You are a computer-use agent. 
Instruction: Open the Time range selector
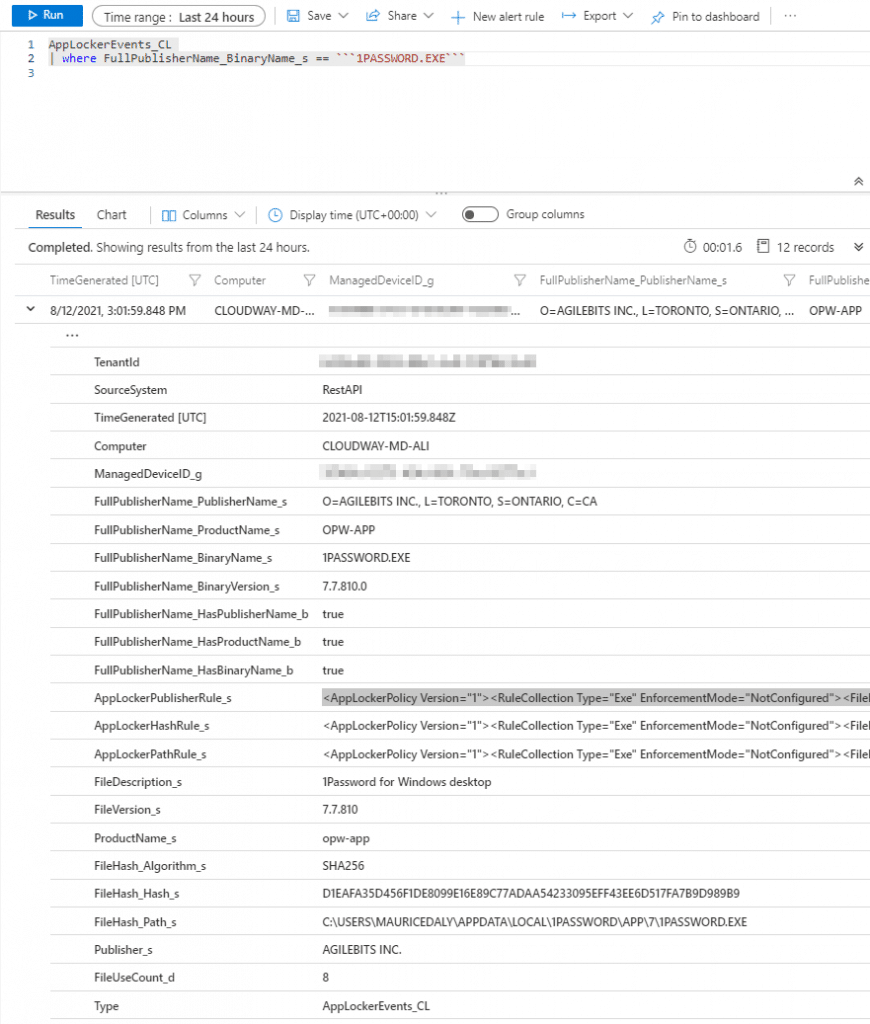(178, 16)
